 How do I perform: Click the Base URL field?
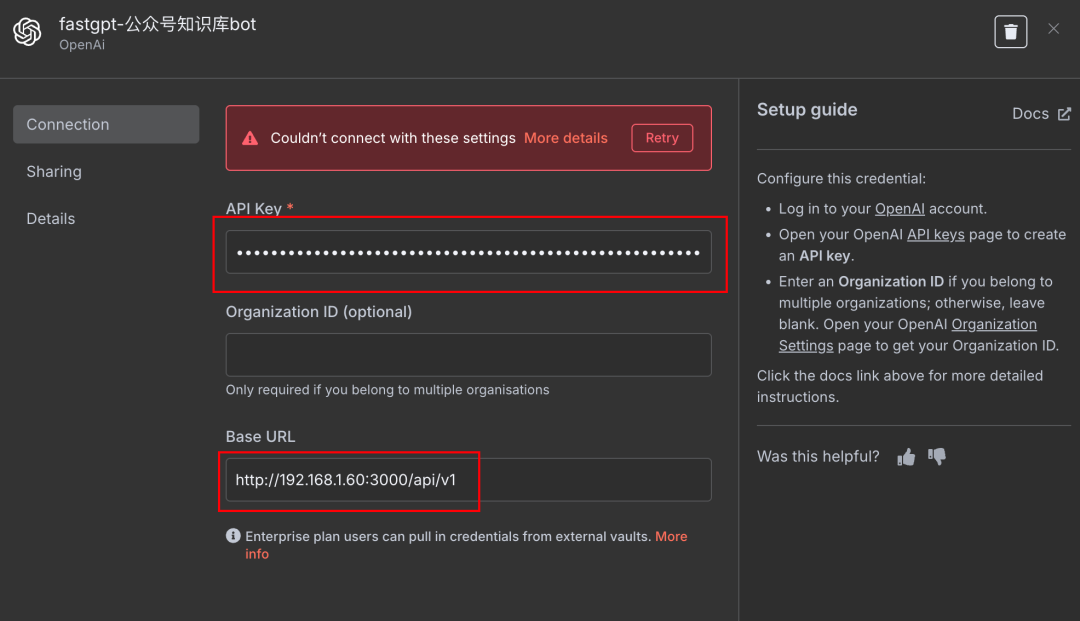pyautogui.click(x=468, y=480)
